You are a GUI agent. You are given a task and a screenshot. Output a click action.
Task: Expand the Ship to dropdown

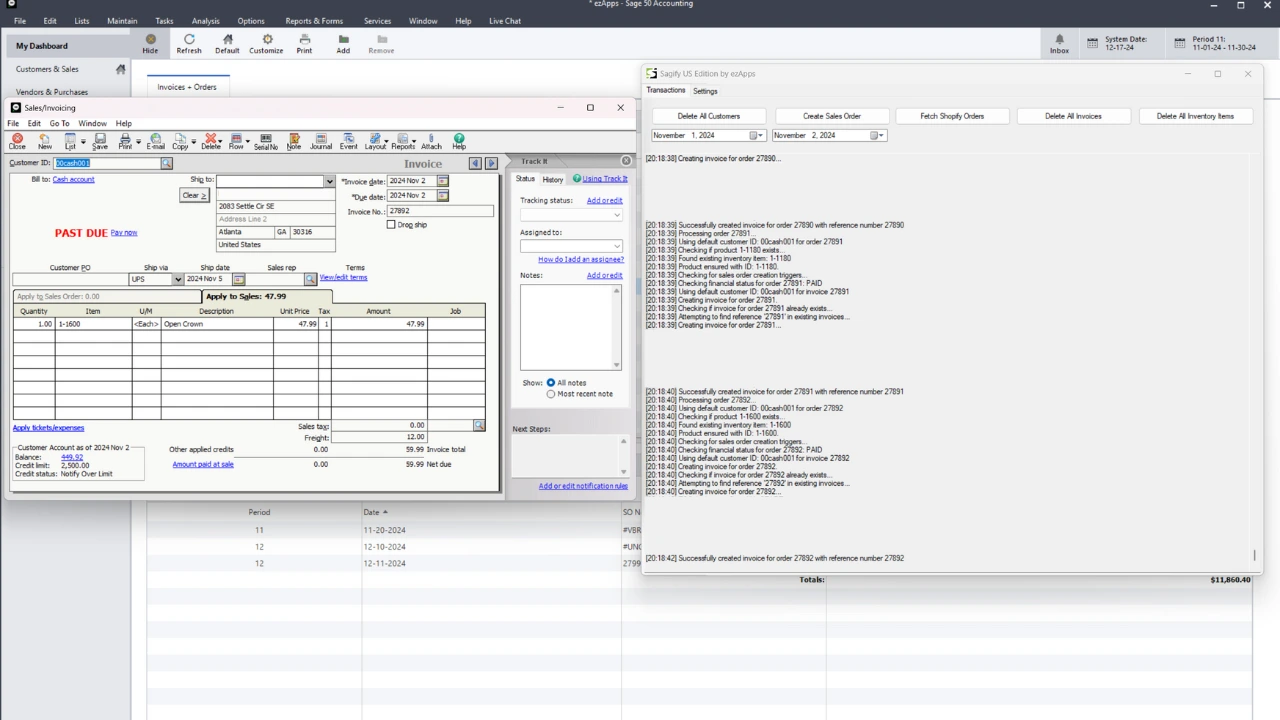tap(329, 181)
